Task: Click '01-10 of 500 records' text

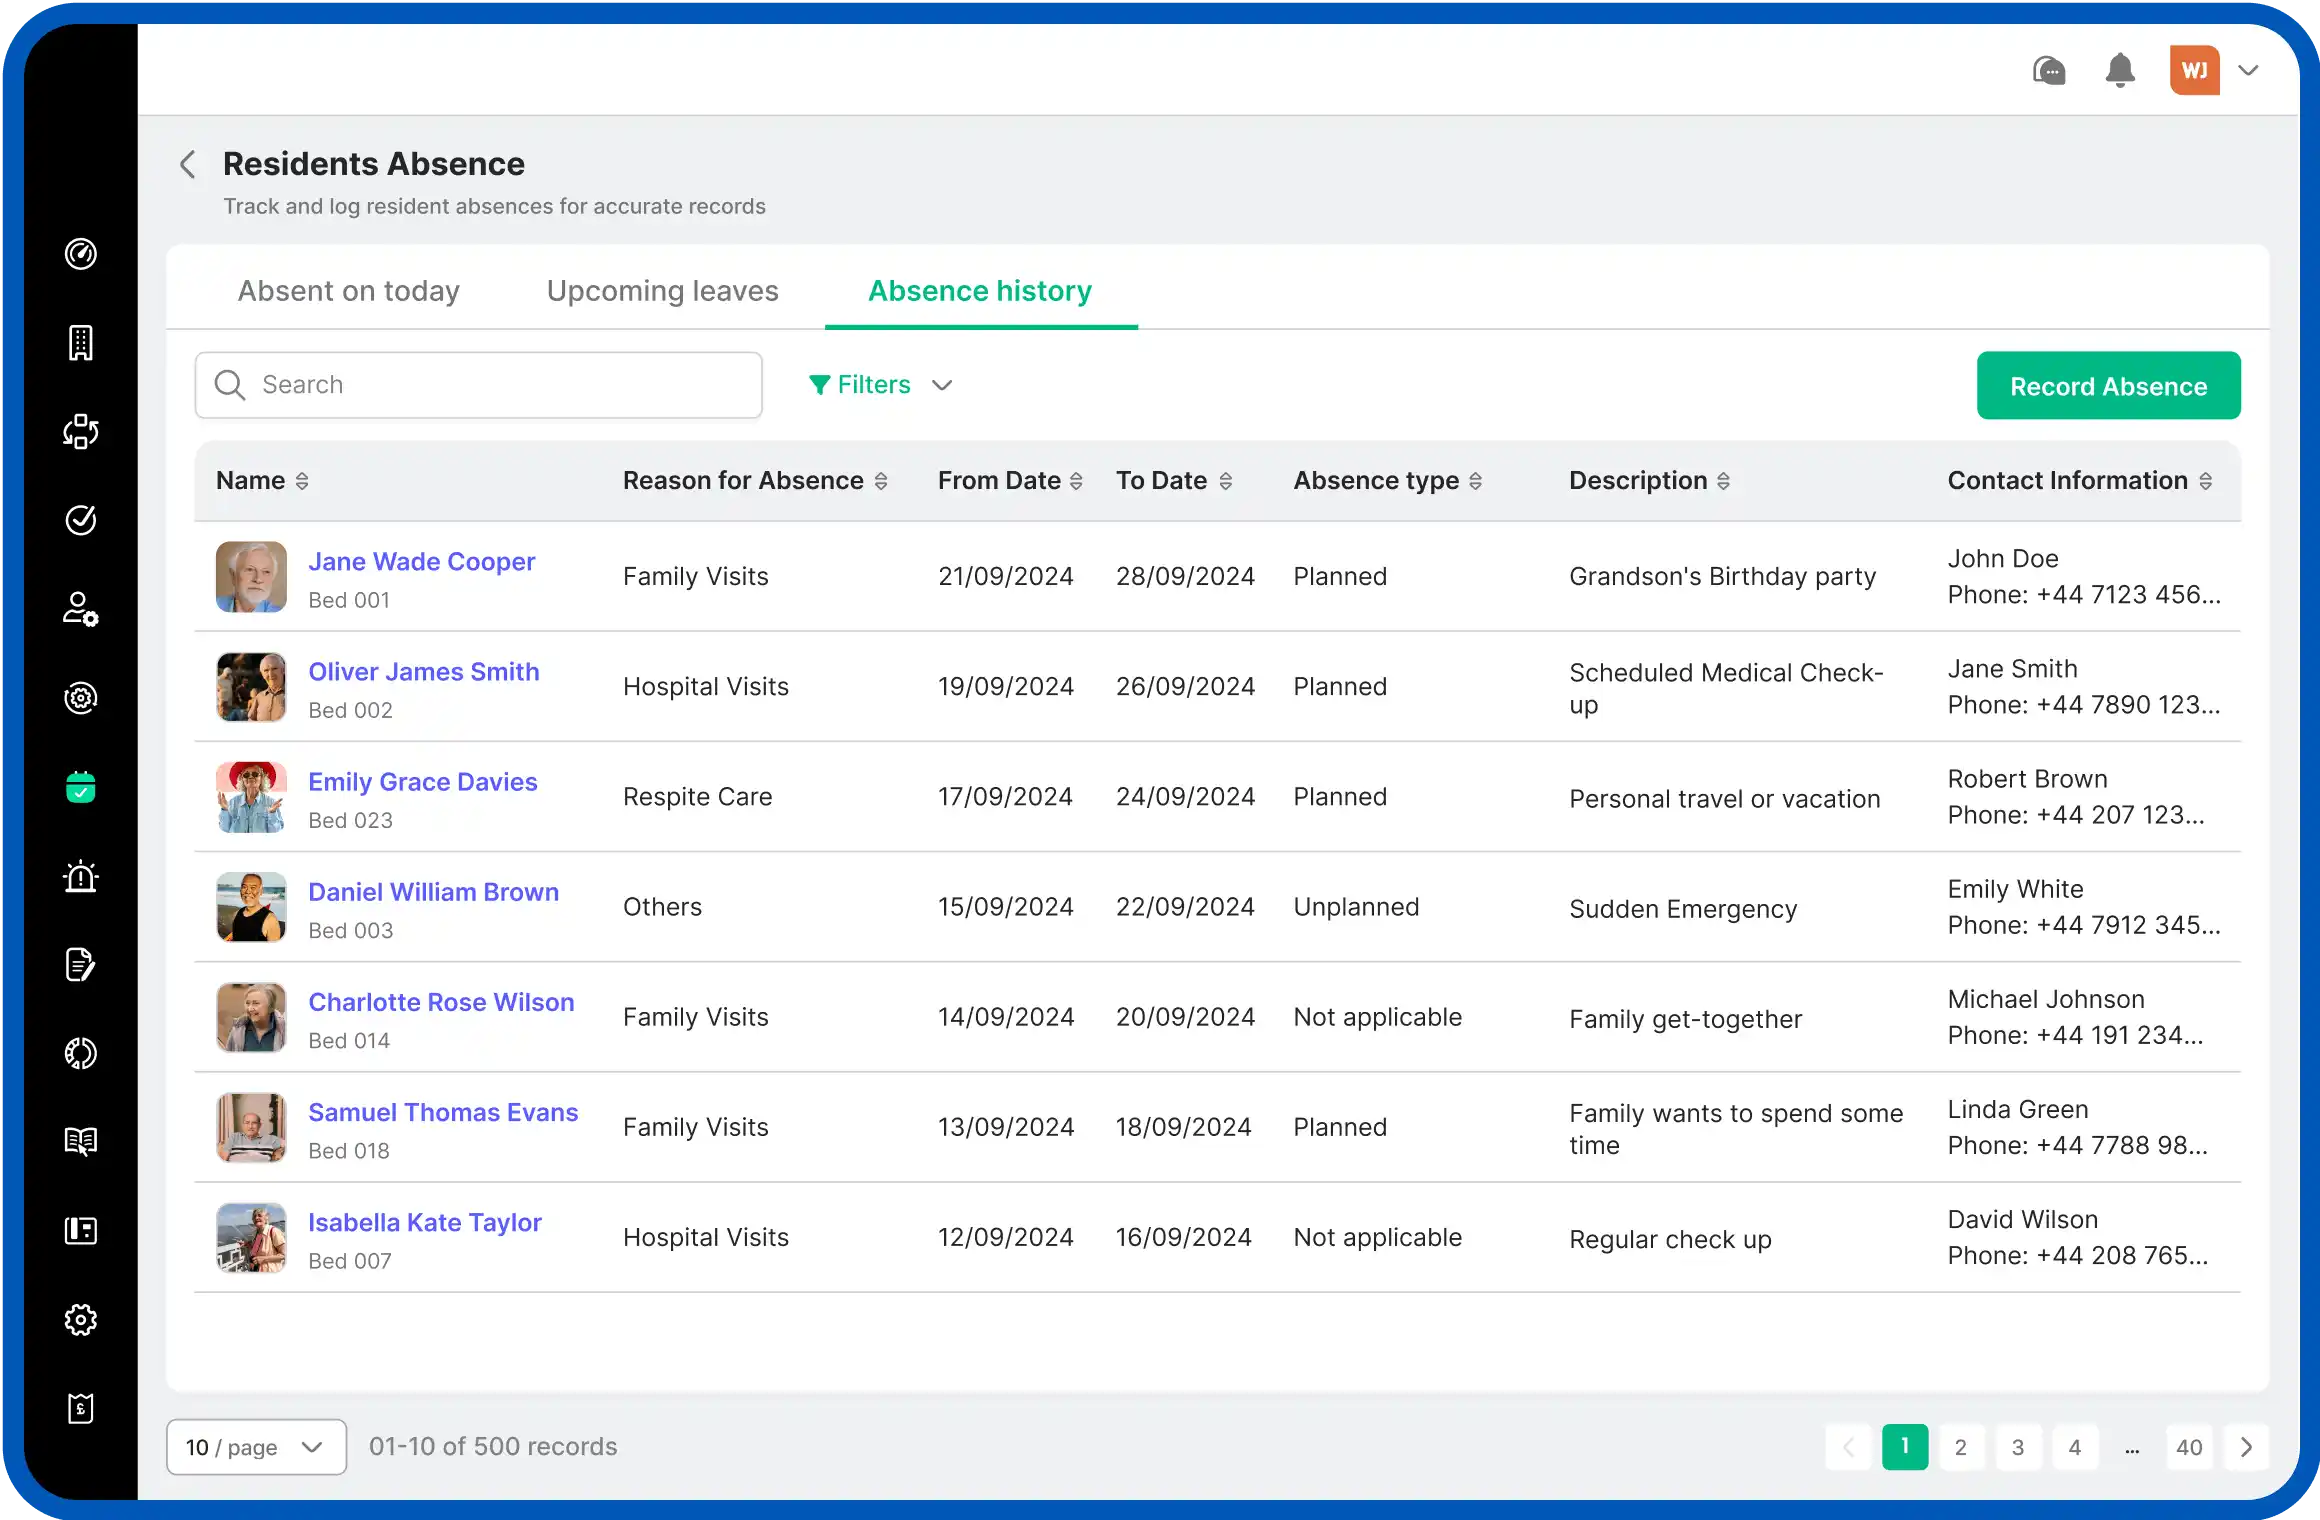Action: pos(493,1447)
